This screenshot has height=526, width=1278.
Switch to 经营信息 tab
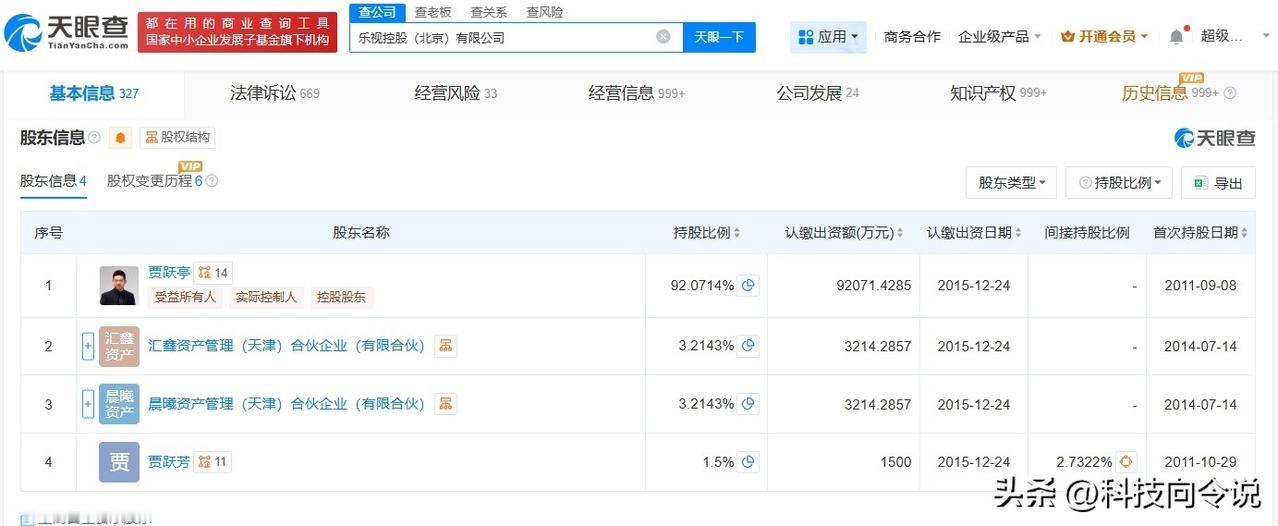pyautogui.click(x=637, y=93)
